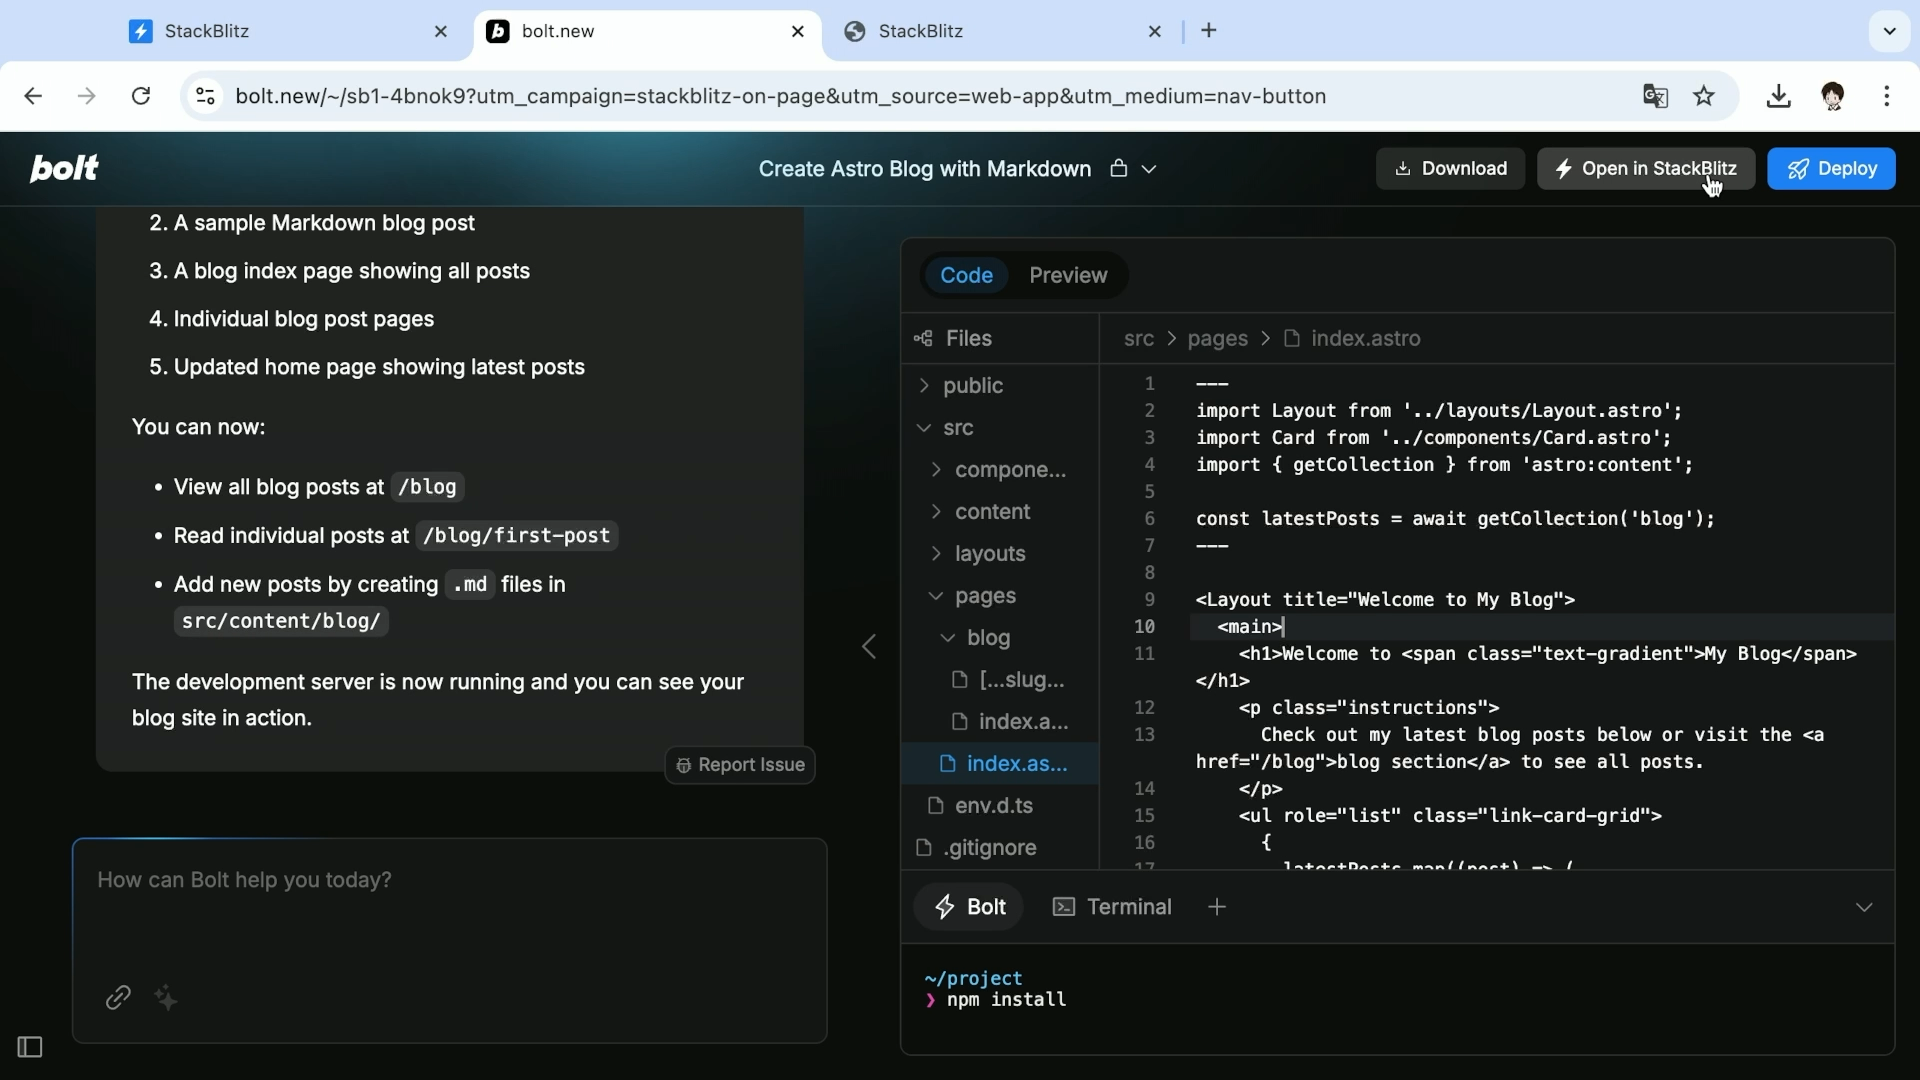Toggle project privacy with the lock icon

tap(1120, 169)
